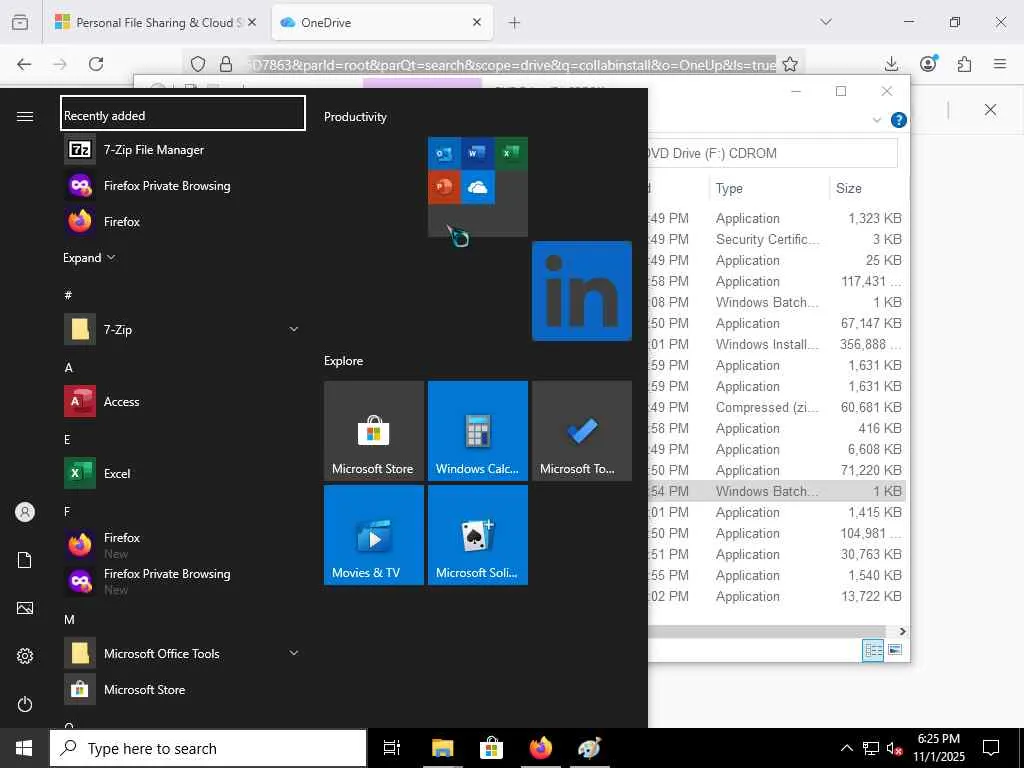The height and width of the screenshot is (768, 1024).
Task: Click the taskbar search box
Action: click(208, 748)
